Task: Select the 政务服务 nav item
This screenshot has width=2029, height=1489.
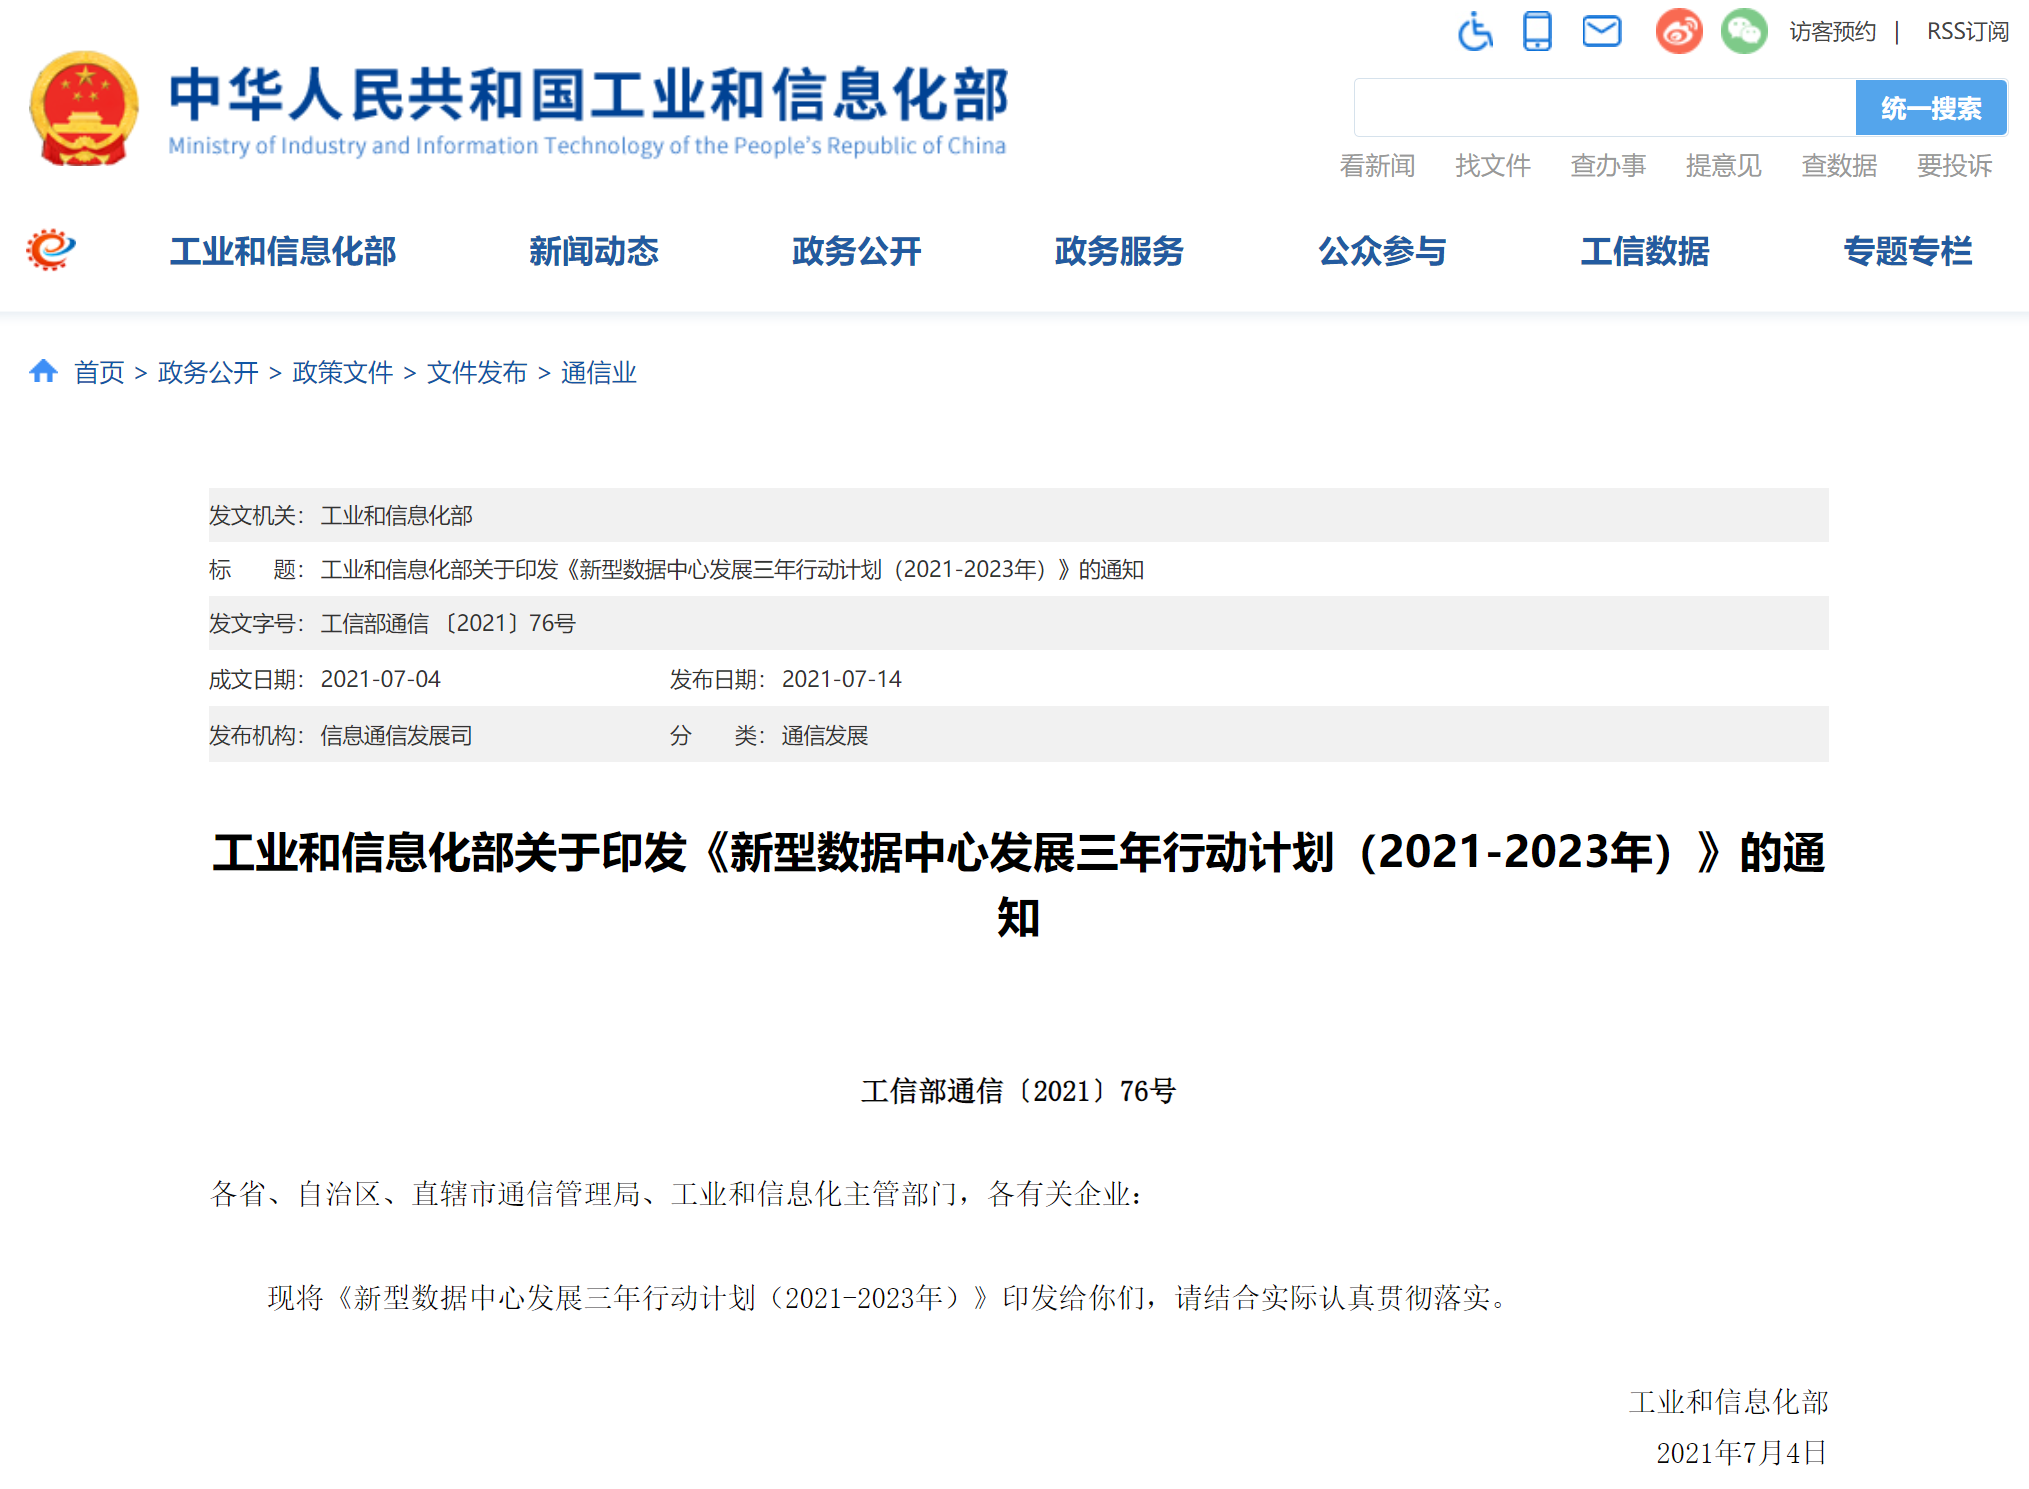Action: click(1119, 251)
